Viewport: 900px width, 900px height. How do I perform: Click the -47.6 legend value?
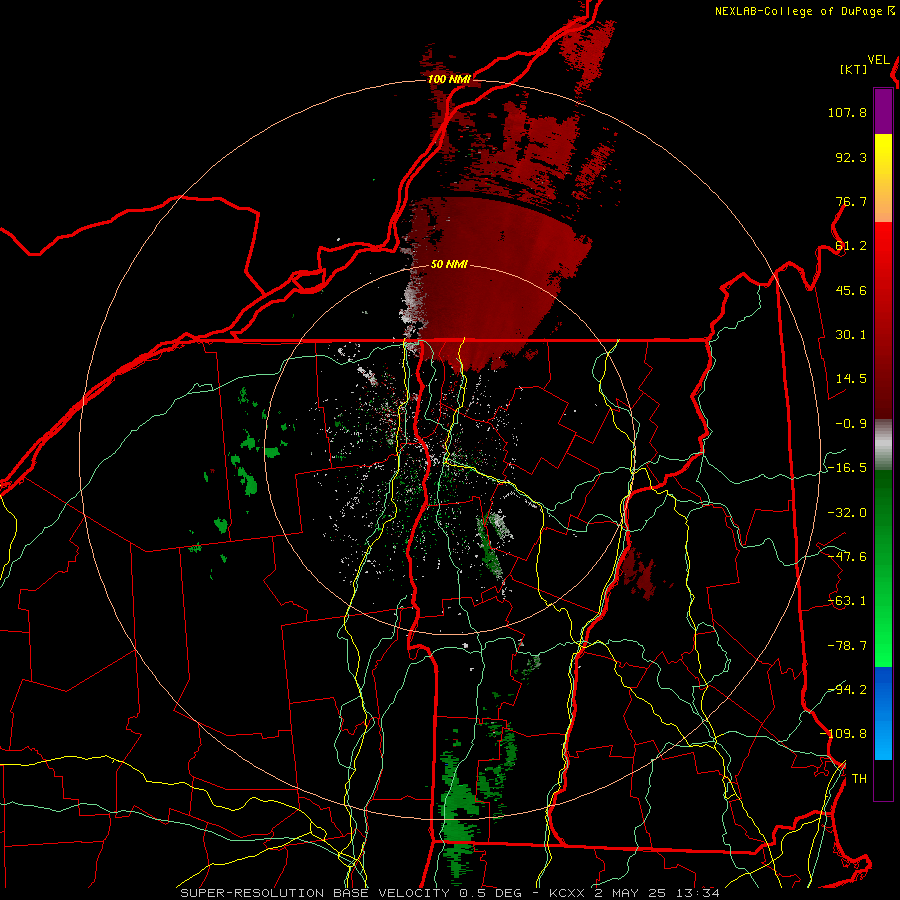(847, 557)
